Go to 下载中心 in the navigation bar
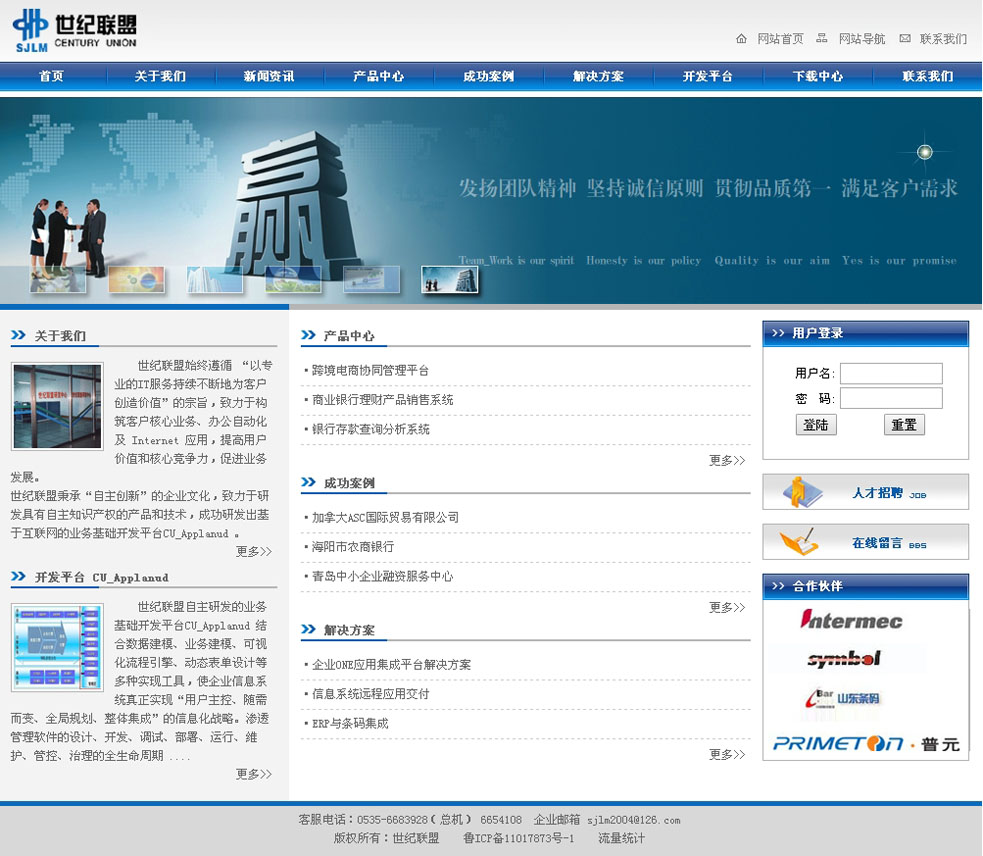 pos(817,76)
